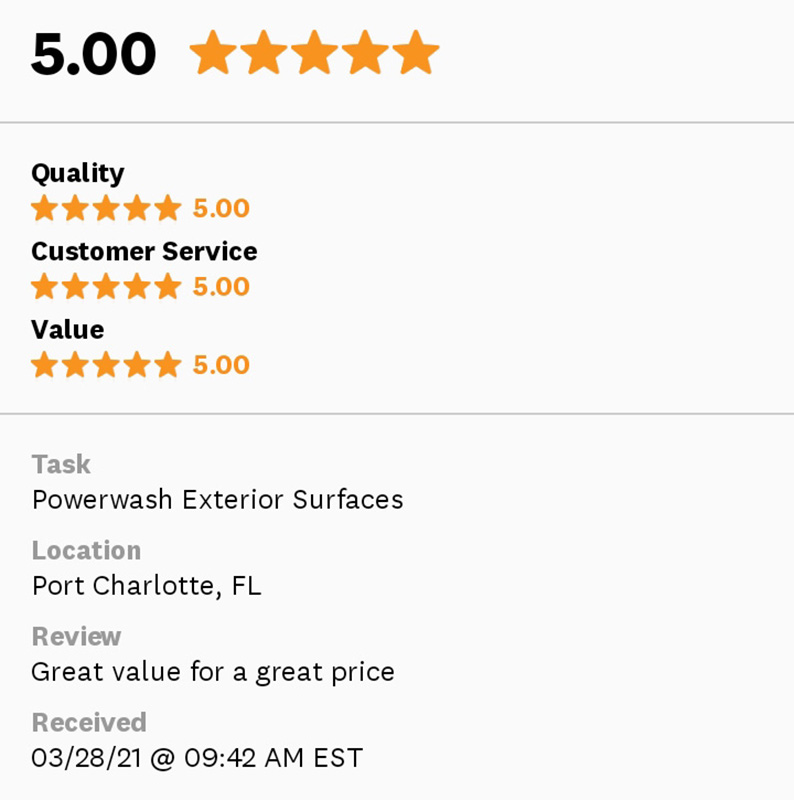This screenshot has width=794, height=800.
Task: Click the first large star in the overall rating
Action: [213, 53]
